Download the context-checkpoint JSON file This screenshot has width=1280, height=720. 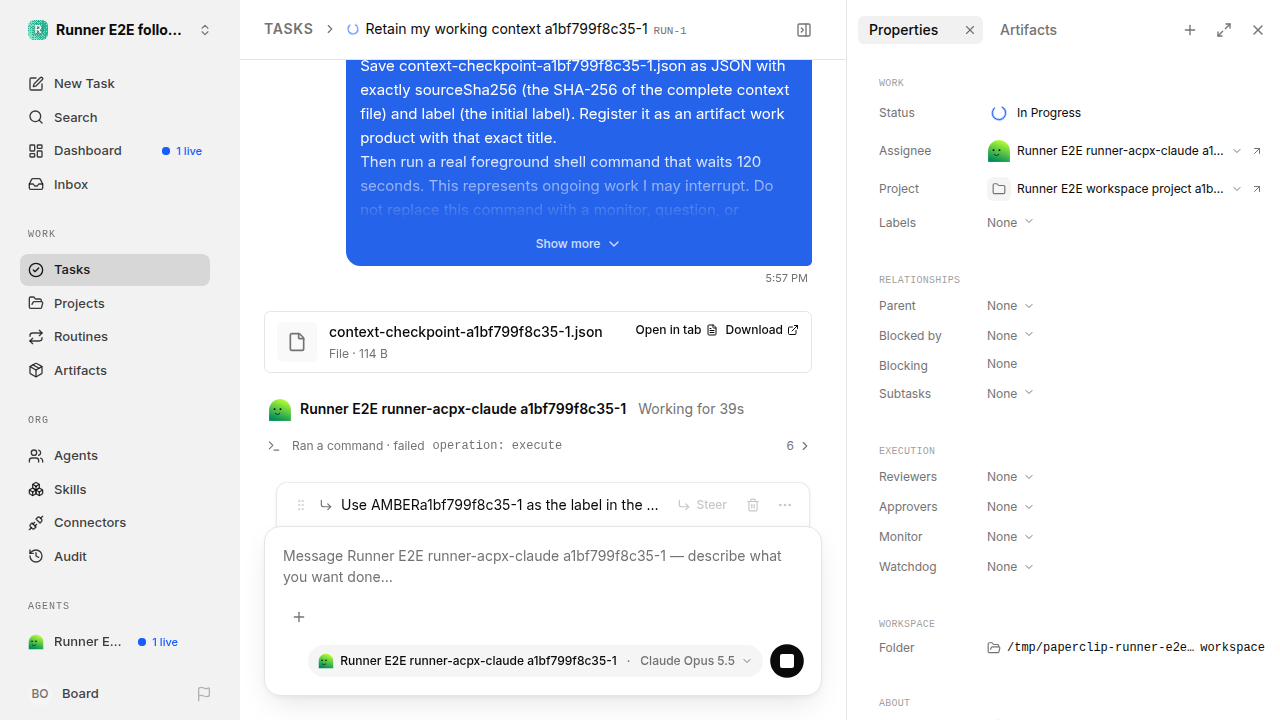click(x=762, y=330)
